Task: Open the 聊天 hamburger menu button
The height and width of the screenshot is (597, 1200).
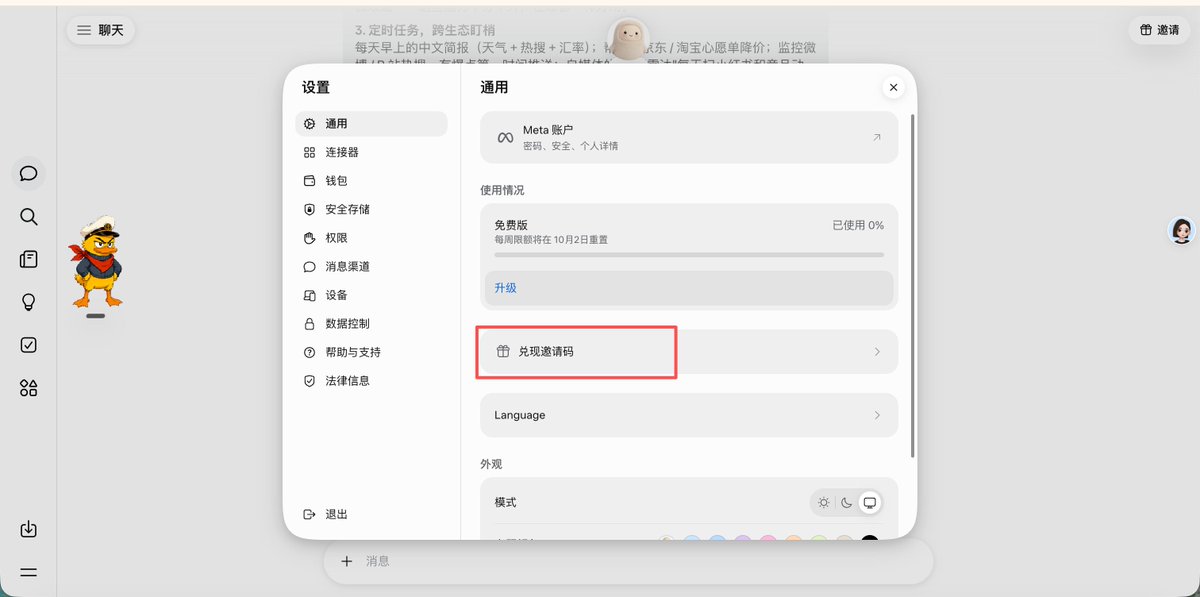Action: (x=101, y=30)
